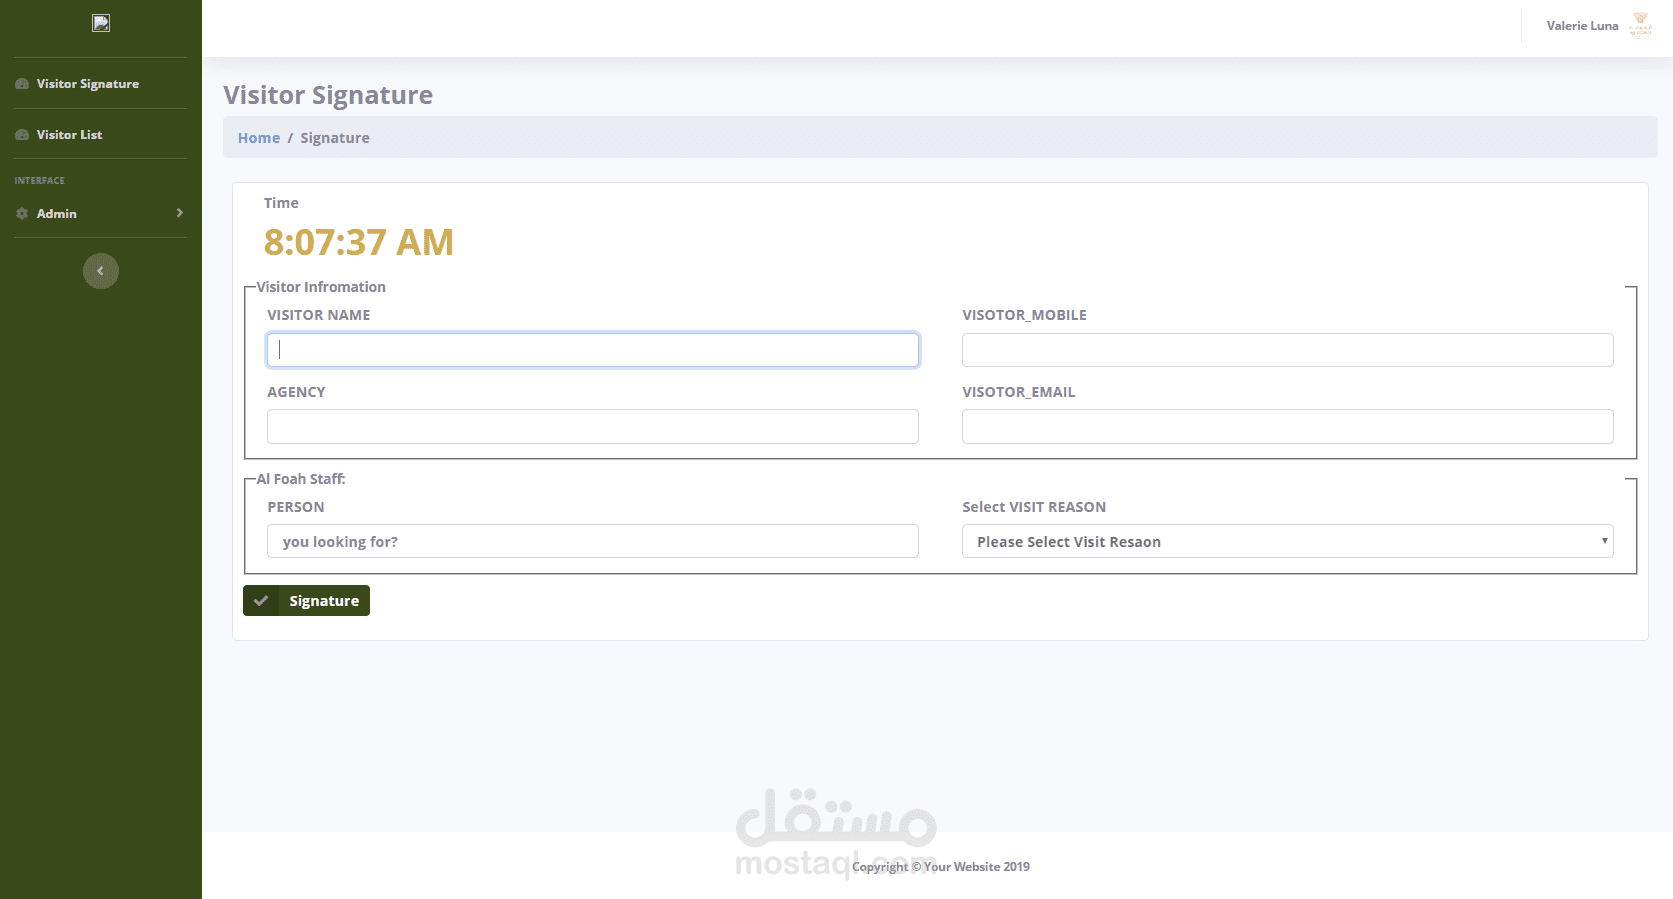This screenshot has height=899, width=1673.
Task: Click the Visitor Infromation legend label
Action: (x=321, y=287)
